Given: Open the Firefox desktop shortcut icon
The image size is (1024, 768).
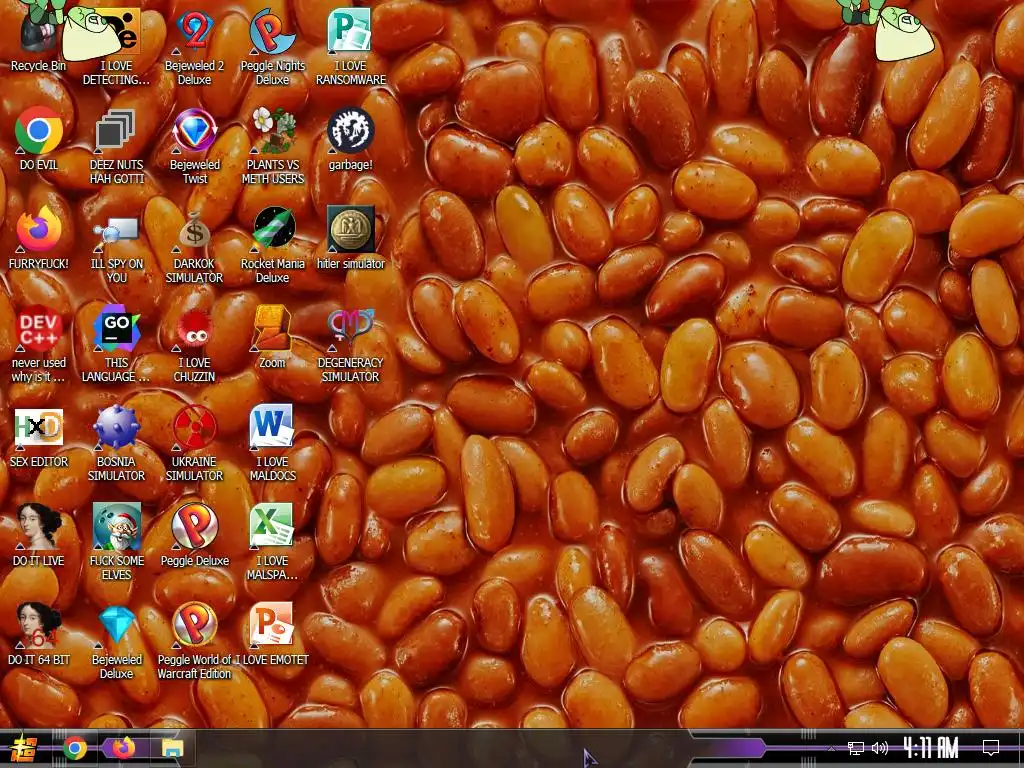Looking at the screenshot, I should pos(39,230).
